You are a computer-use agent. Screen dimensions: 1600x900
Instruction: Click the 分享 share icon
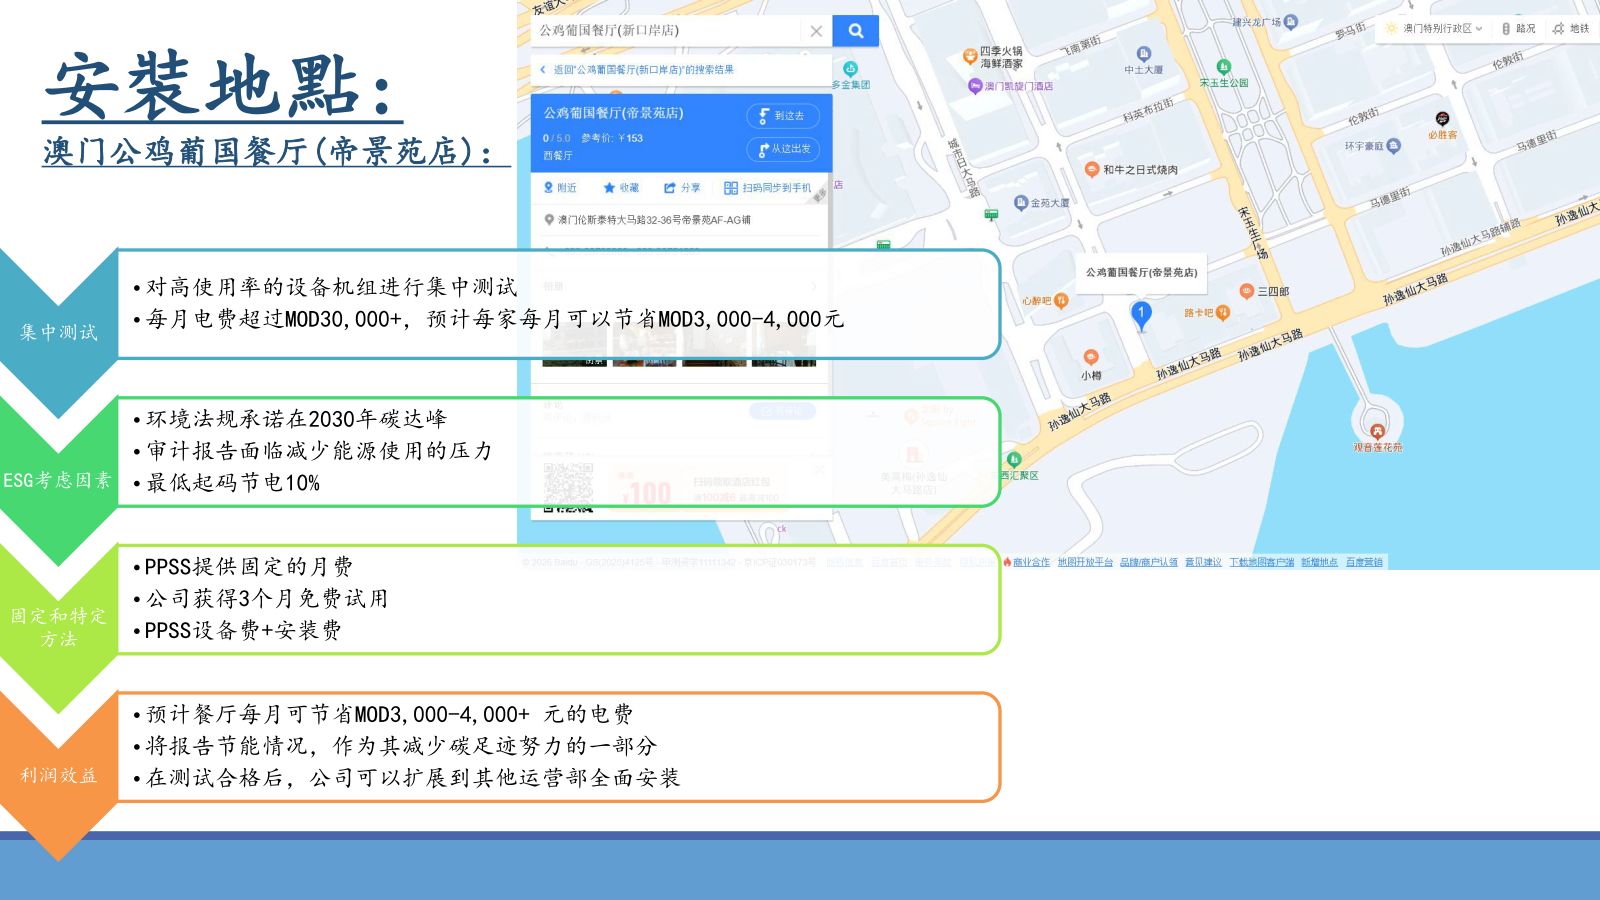pyautogui.click(x=670, y=188)
